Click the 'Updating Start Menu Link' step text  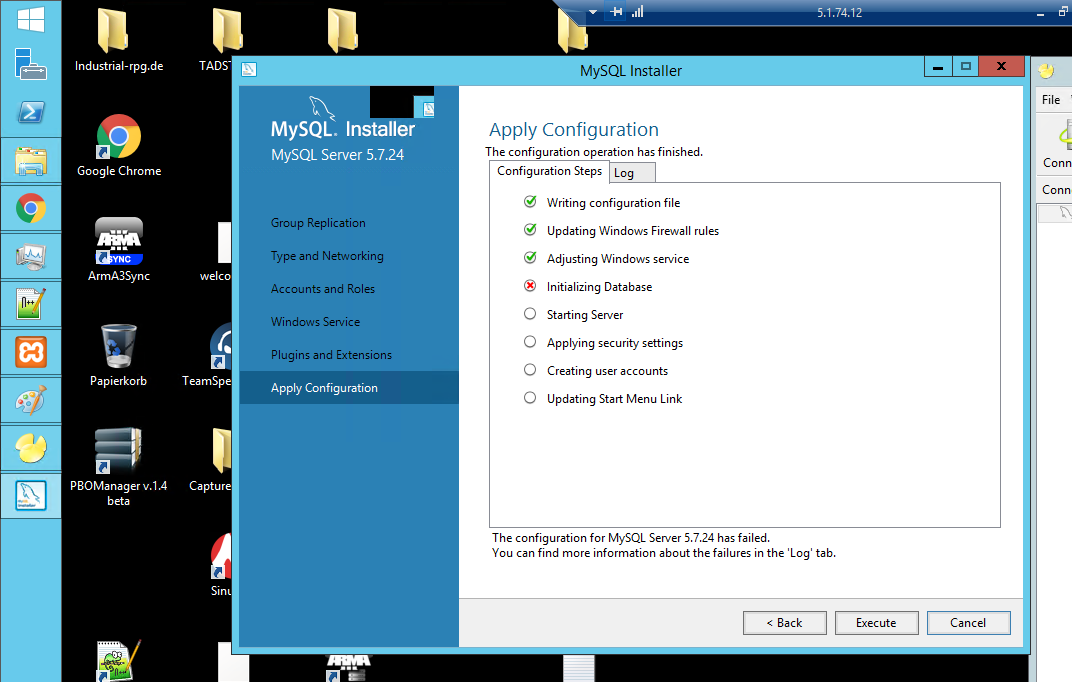(615, 399)
